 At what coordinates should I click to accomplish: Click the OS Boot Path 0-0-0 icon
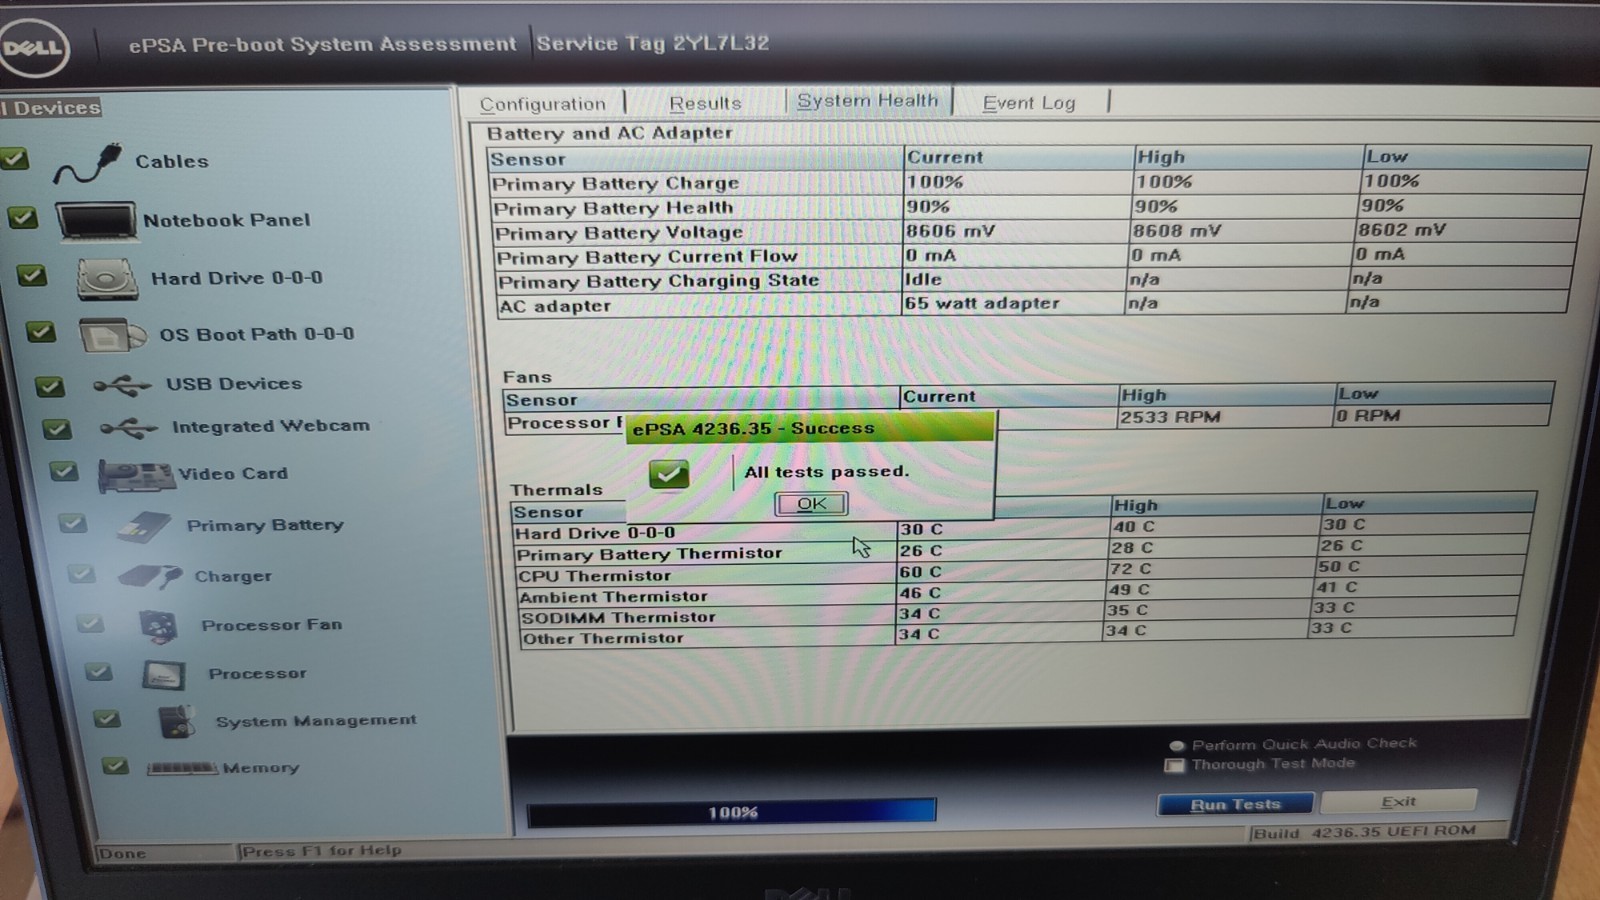[x=112, y=336]
